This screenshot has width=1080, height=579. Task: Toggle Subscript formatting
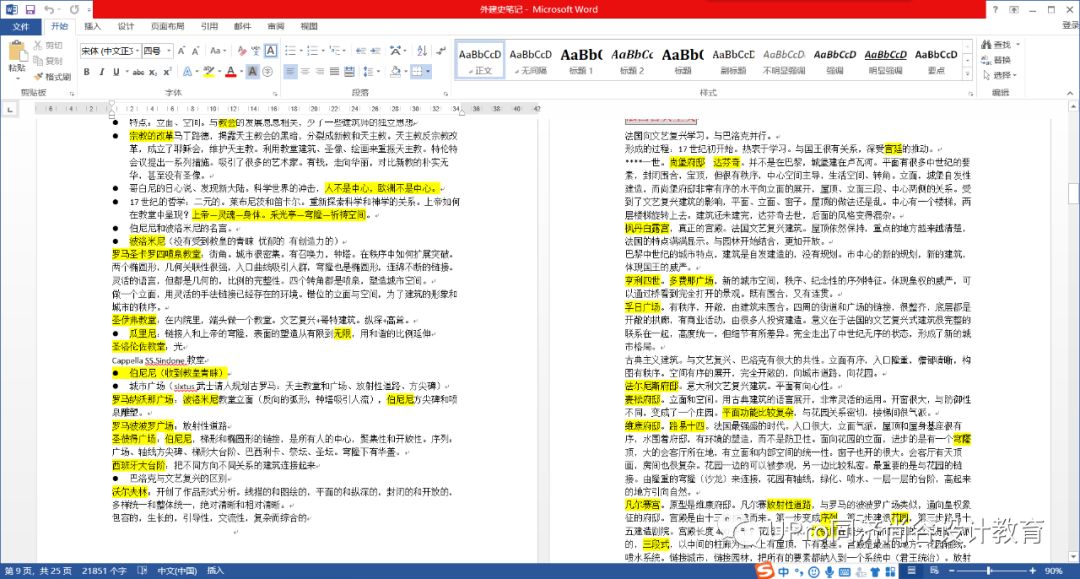pyautogui.click(x=153, y=72)
